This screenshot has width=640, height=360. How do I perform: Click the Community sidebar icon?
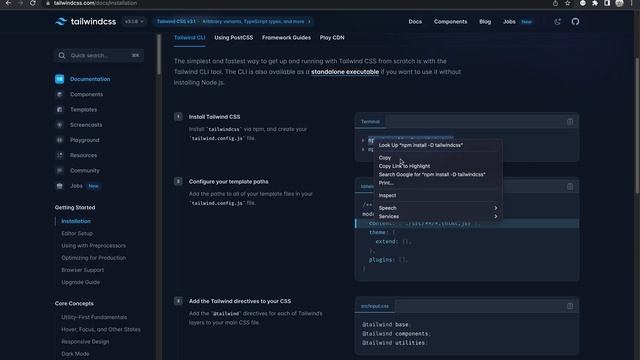(x=60, y=171)
